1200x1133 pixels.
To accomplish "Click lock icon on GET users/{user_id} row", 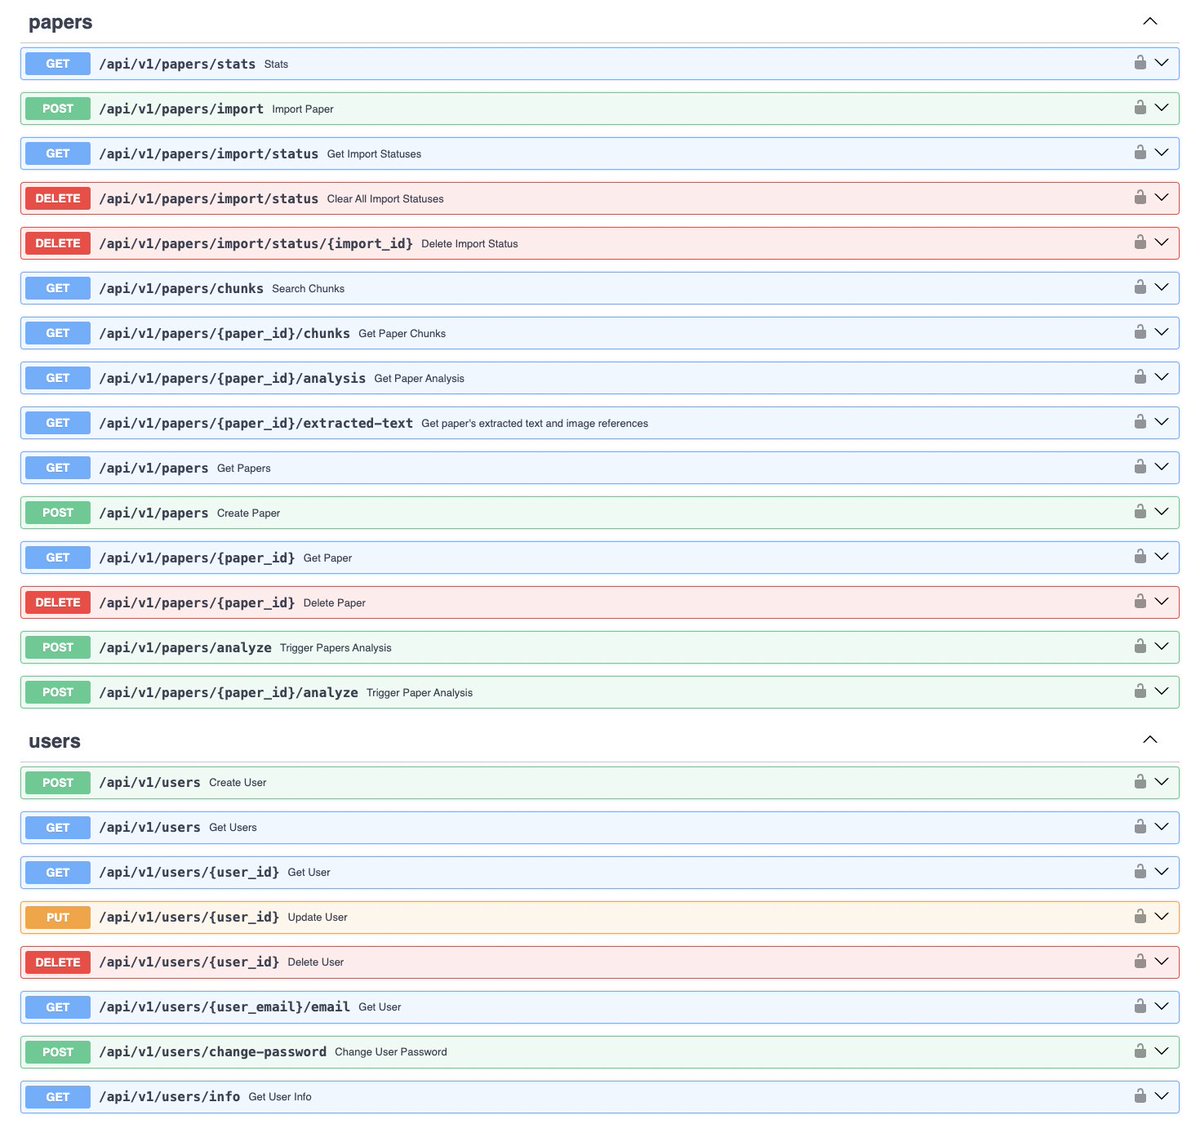I will coord(1140,872).
